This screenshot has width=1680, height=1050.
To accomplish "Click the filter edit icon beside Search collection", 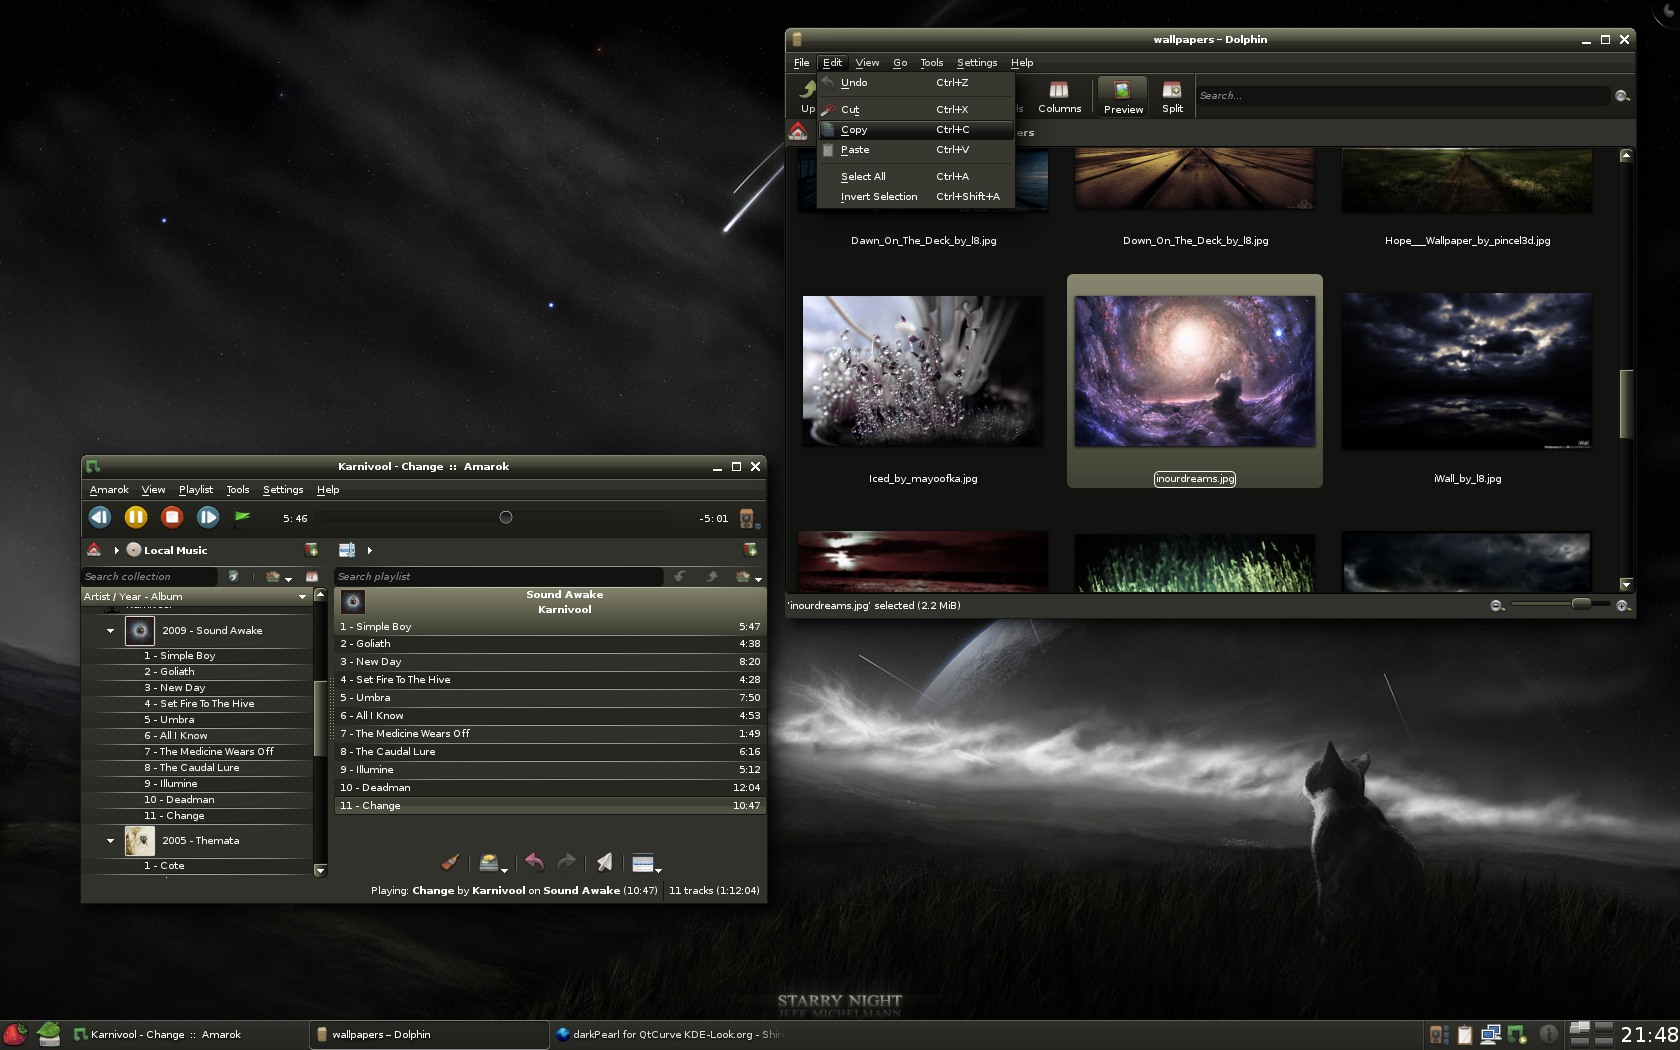I will click(233, 576).
